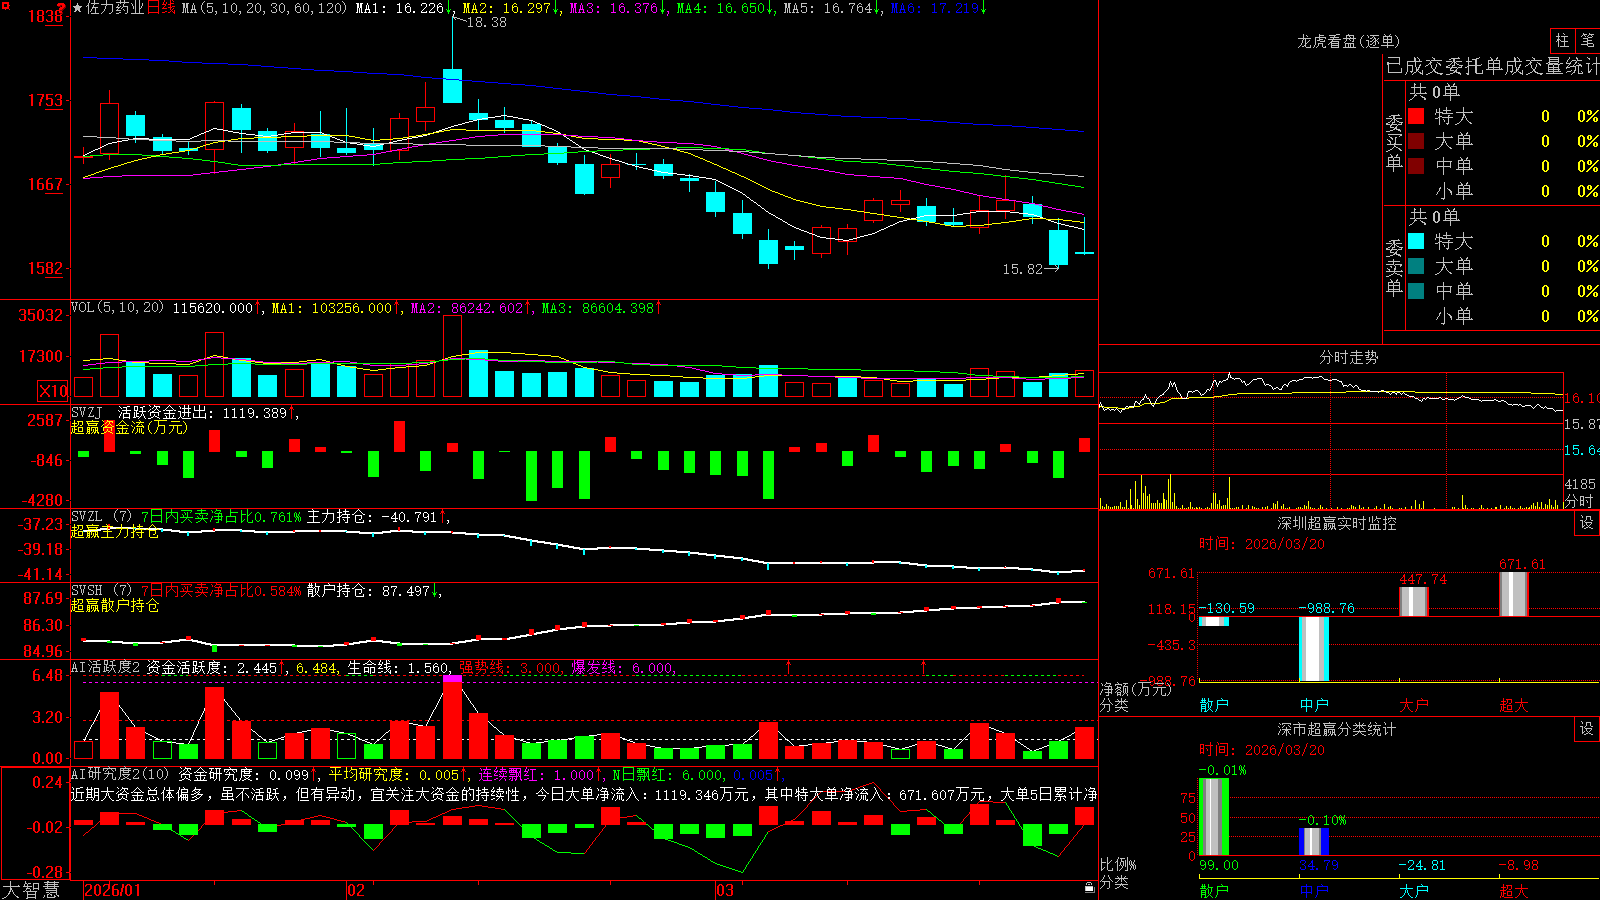Click the lock icon at the chart's bottom-right

[x=1090, y=887]
